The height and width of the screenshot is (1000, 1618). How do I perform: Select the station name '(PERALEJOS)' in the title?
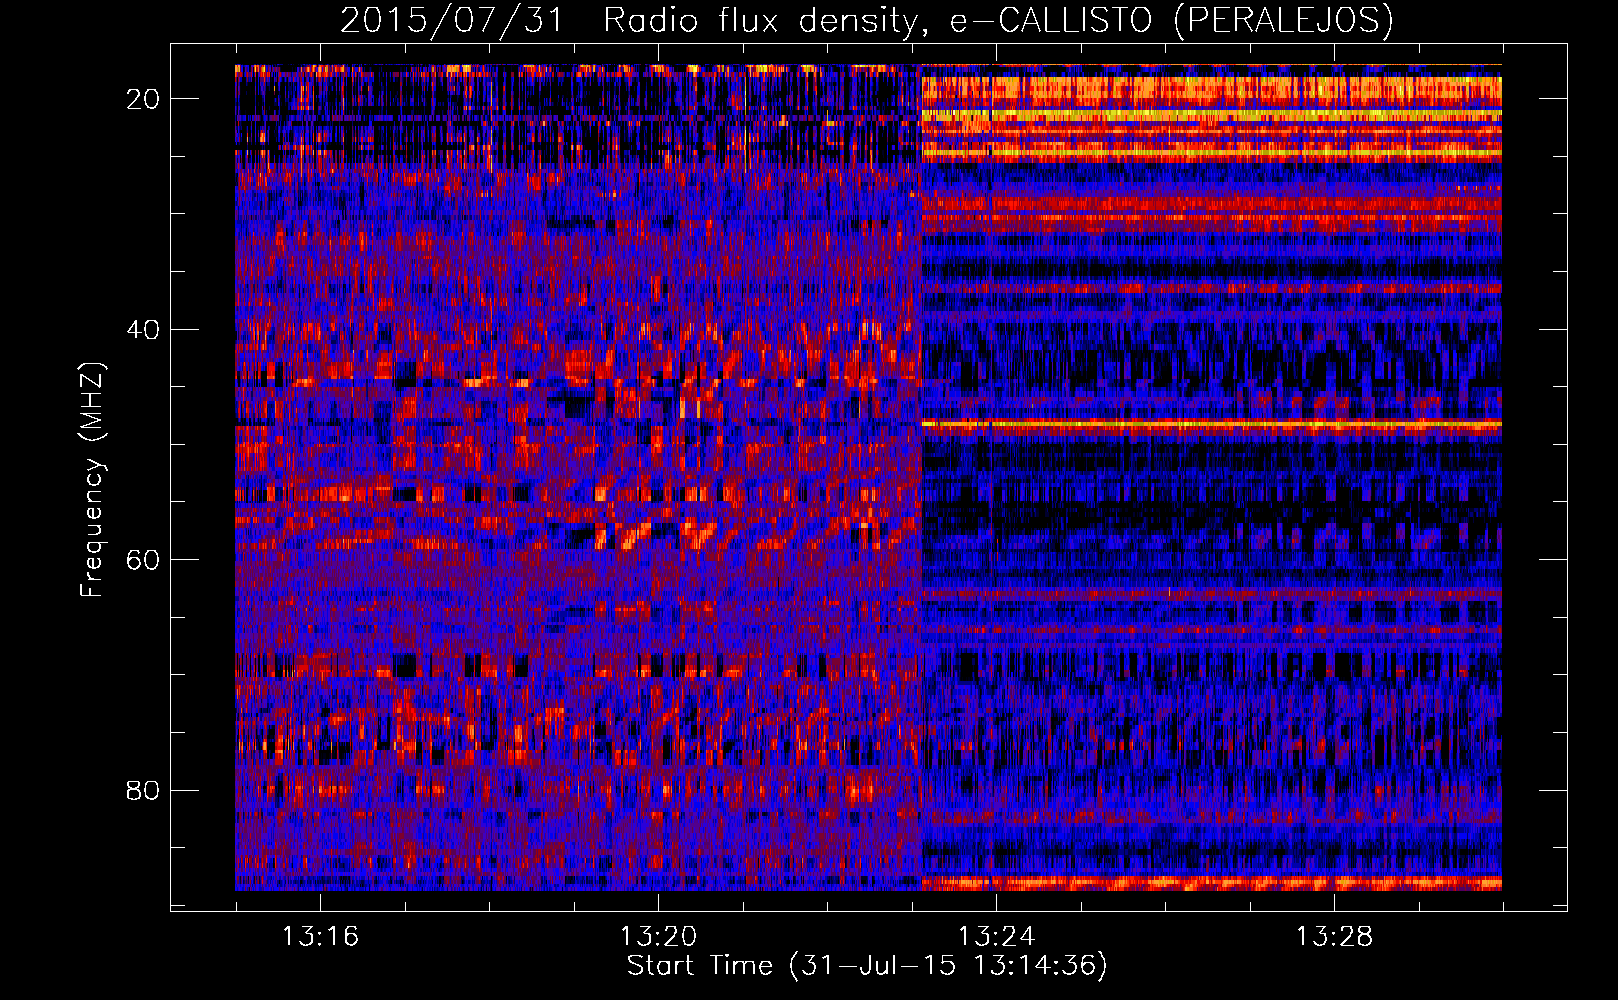pos(1282,21)
